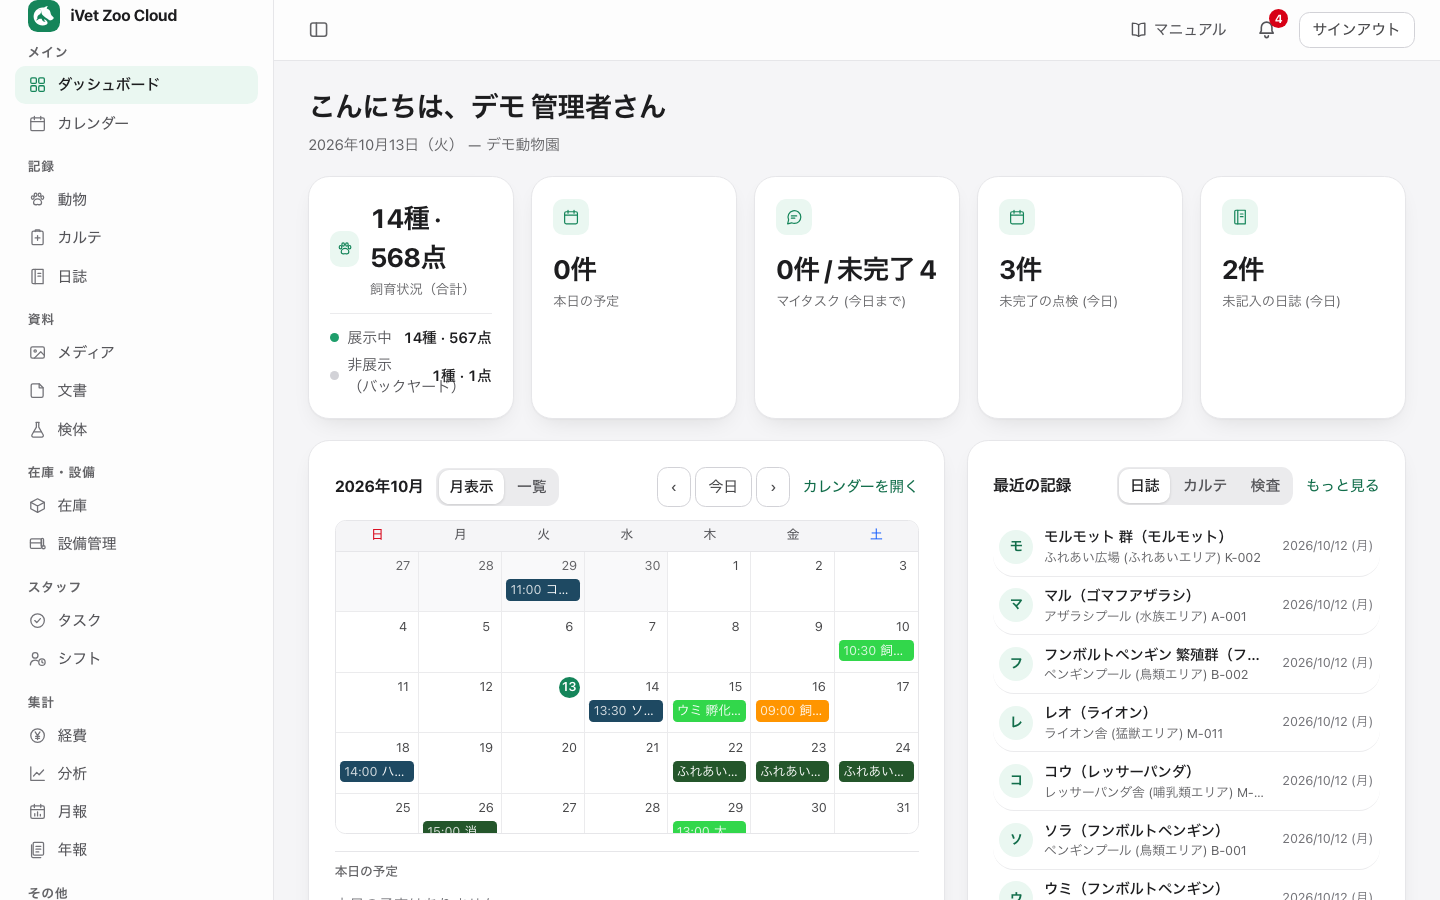This screenshot has height=900, width=1440.
Task: Click chat icon on マイタスク card
Action: (x=794, y=217)
